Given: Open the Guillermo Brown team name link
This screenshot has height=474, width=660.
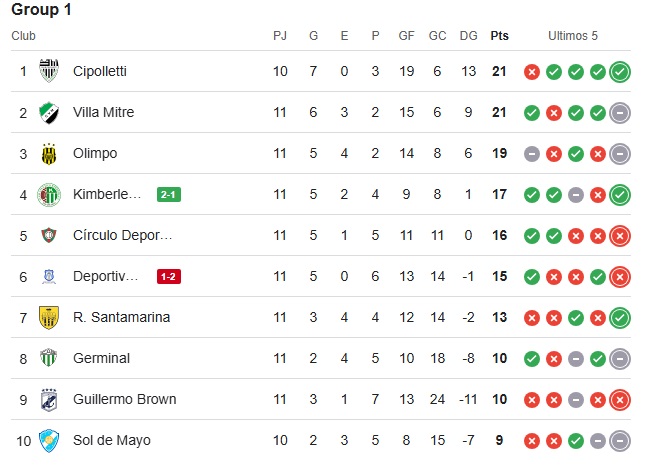Looking at the screenshot, I should (x=125, y=399).
